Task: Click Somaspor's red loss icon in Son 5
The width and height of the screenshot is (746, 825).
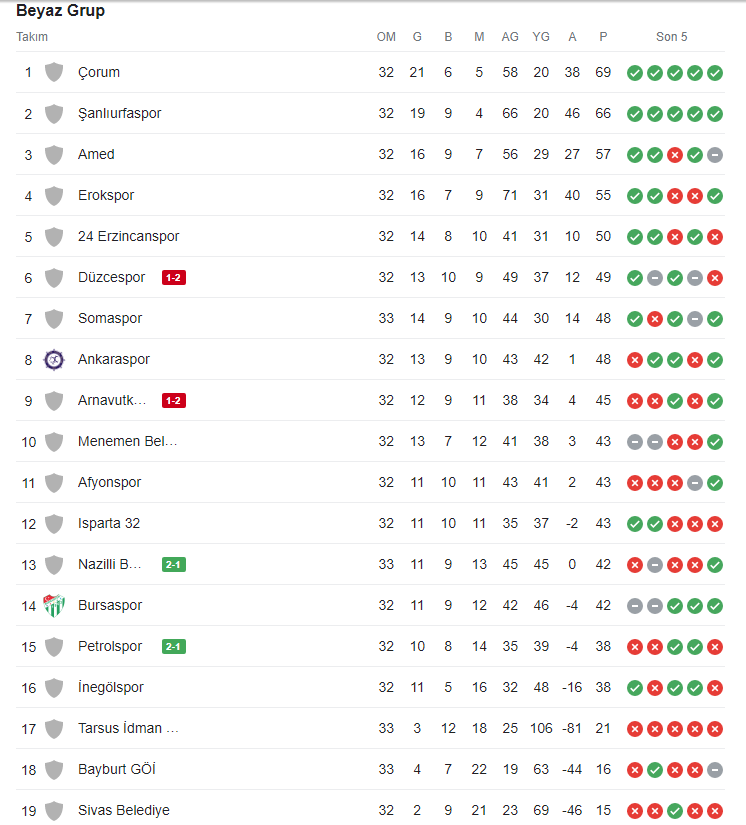Action: (x=655, y=319)
